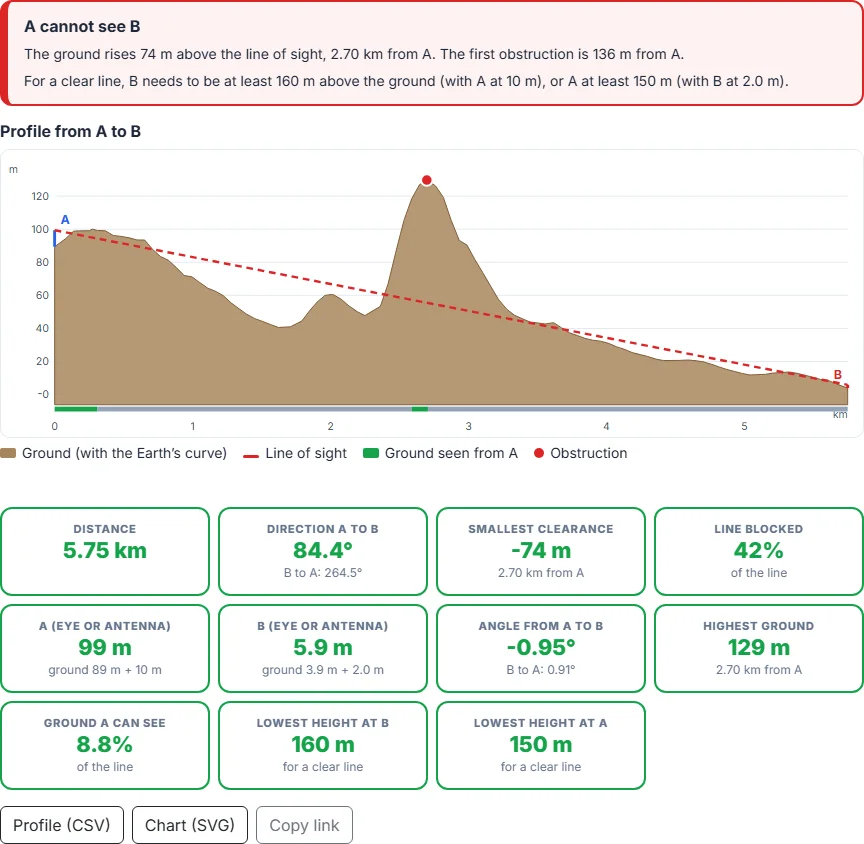The width and height of the screenshot is (864, 844).
Task: Click the 'ground 3.9 m + 2.0 m' subtext
Action: point(323,670)
